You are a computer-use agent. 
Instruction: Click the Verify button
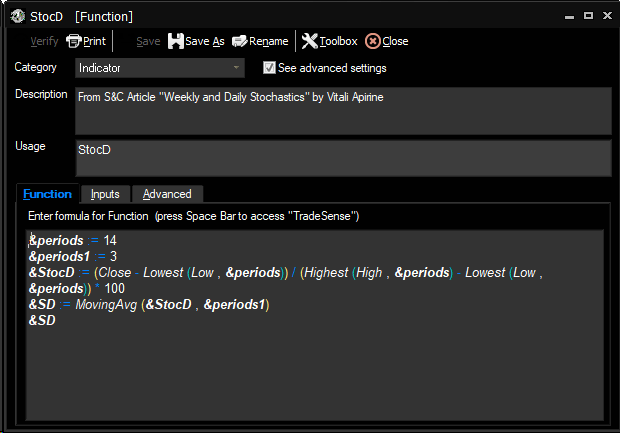click(x=44, y=41)
